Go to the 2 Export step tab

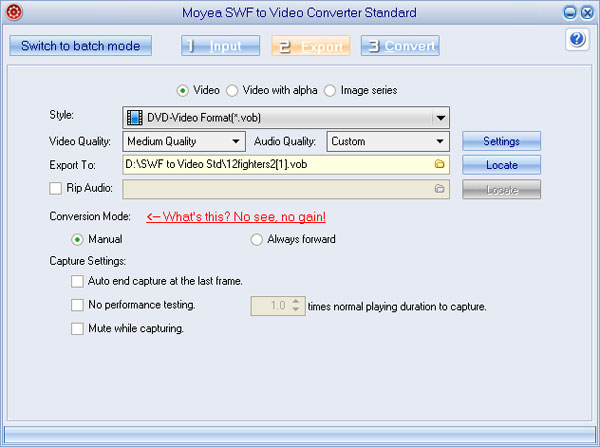click(x=311, y=46)
